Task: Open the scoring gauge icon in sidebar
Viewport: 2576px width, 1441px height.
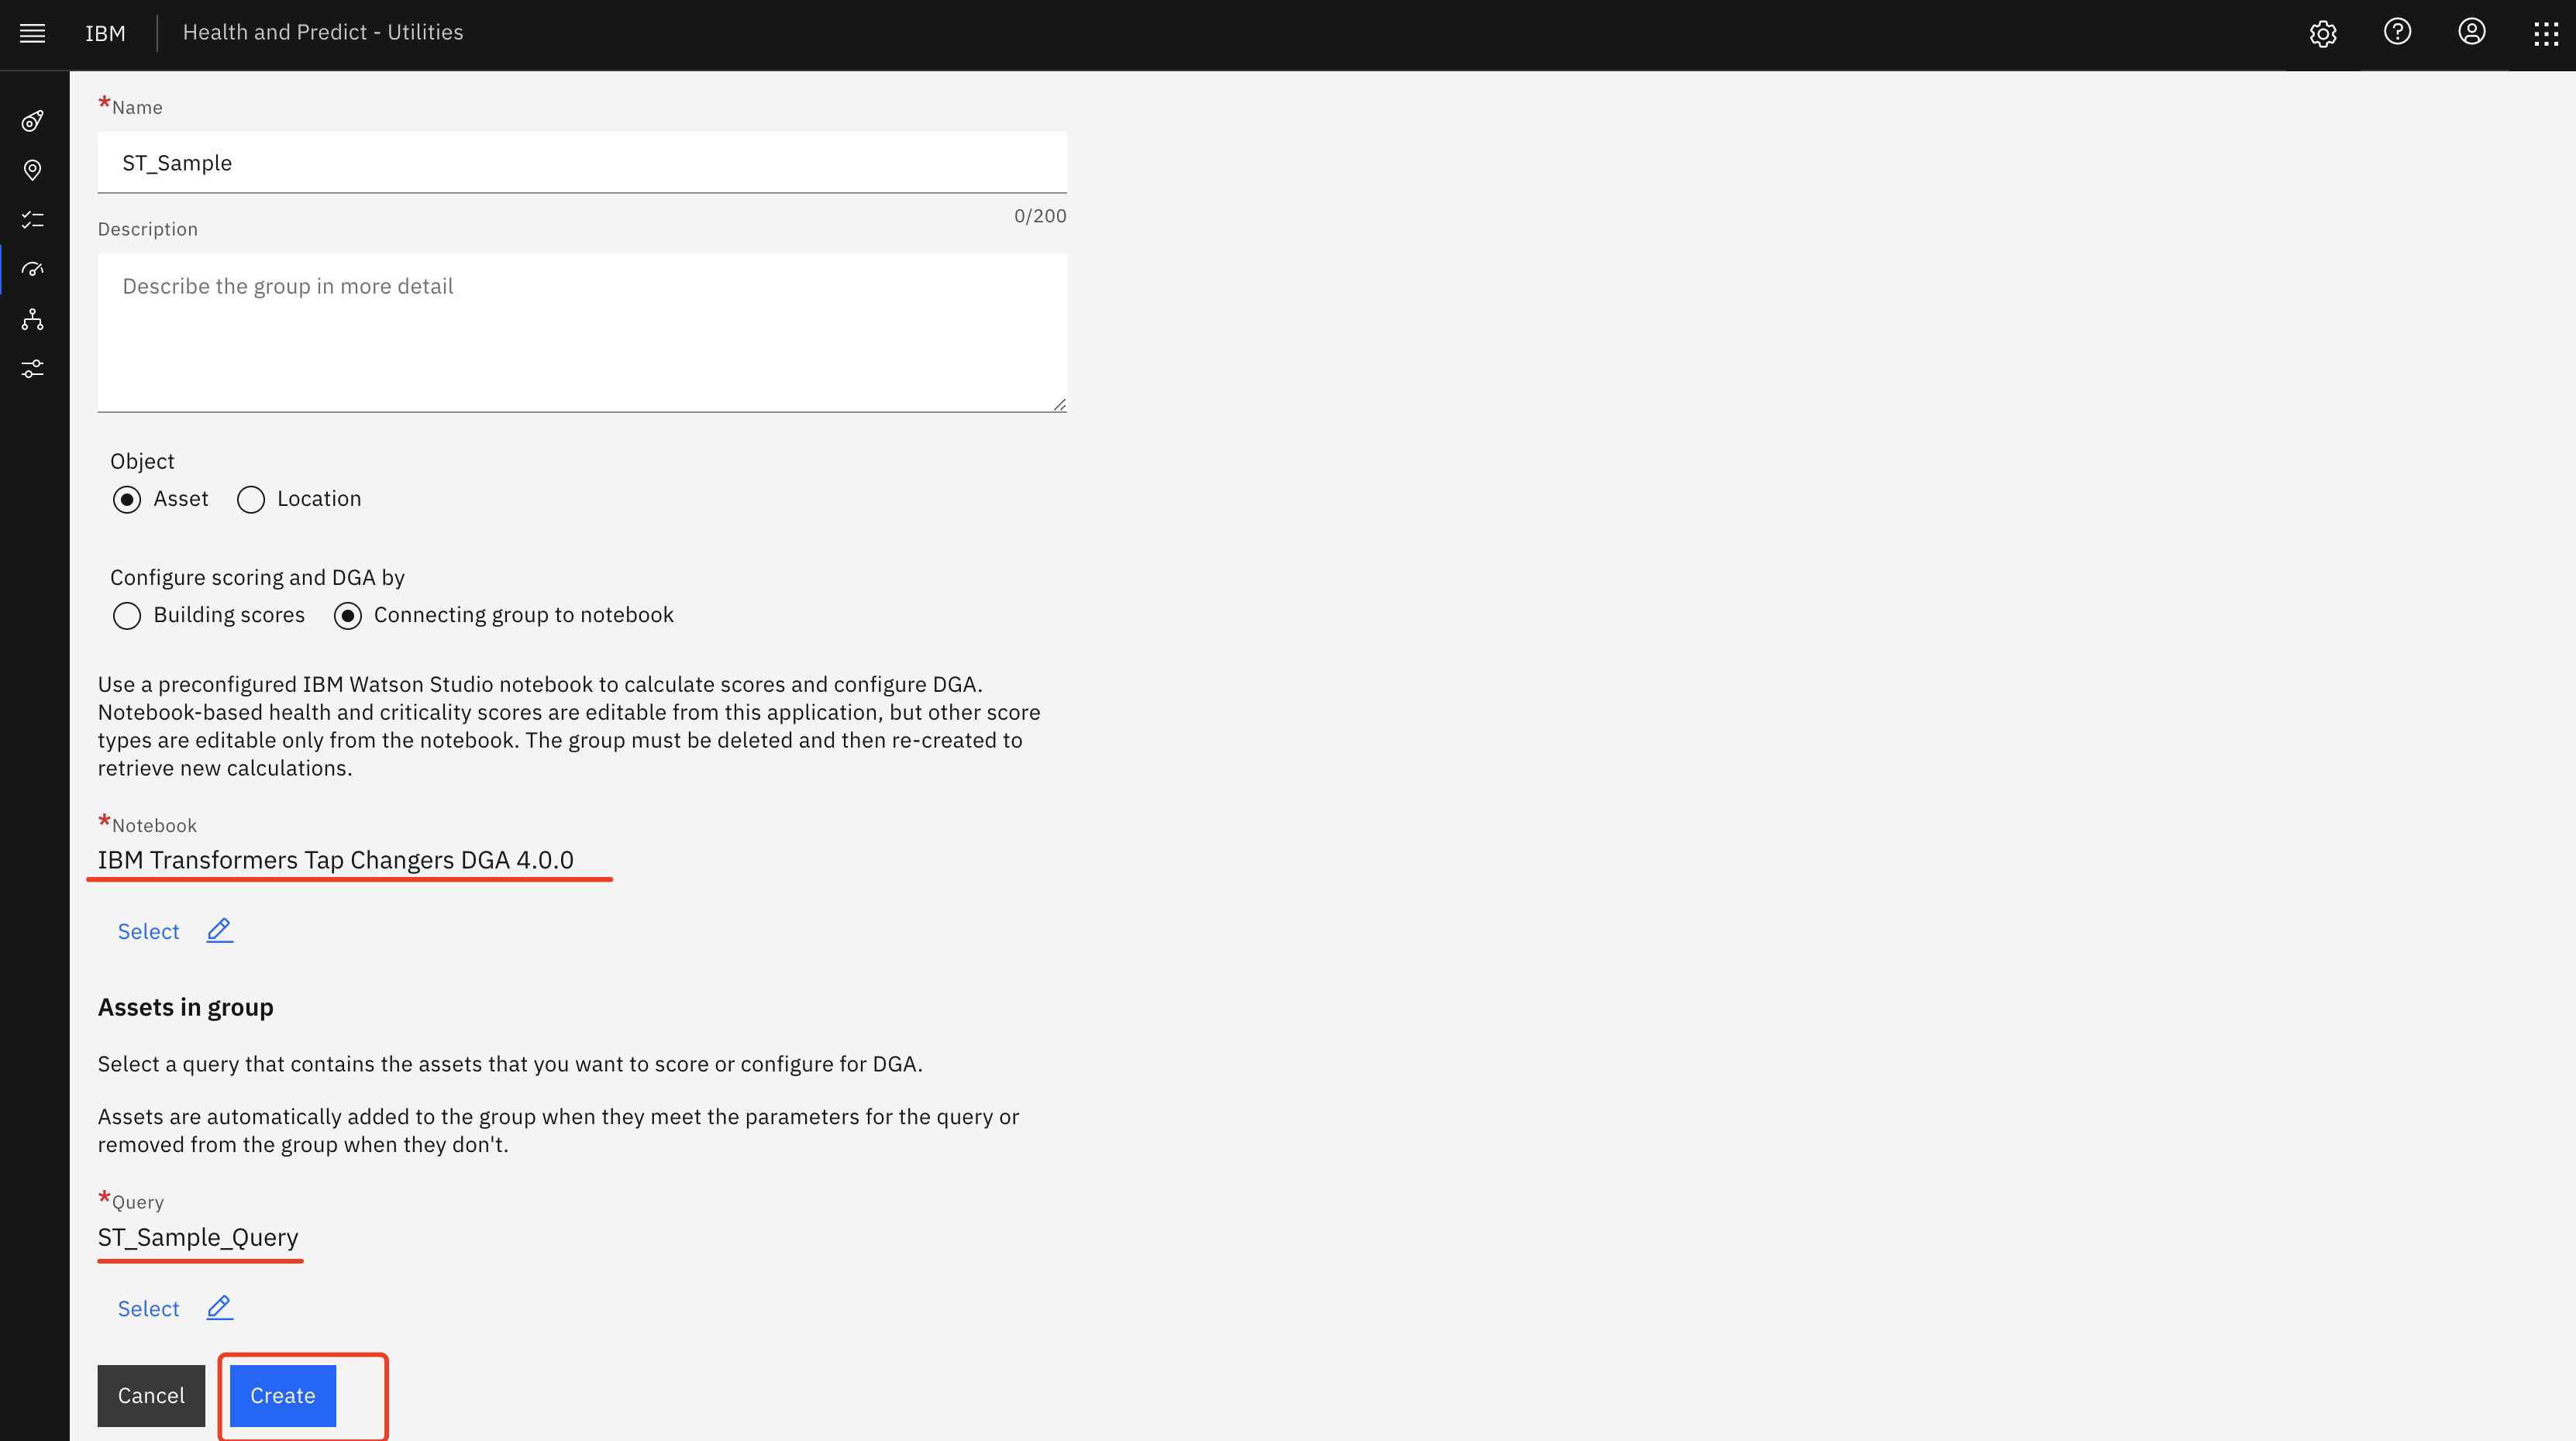Action: pyautogui.click(x=33, y=269)
